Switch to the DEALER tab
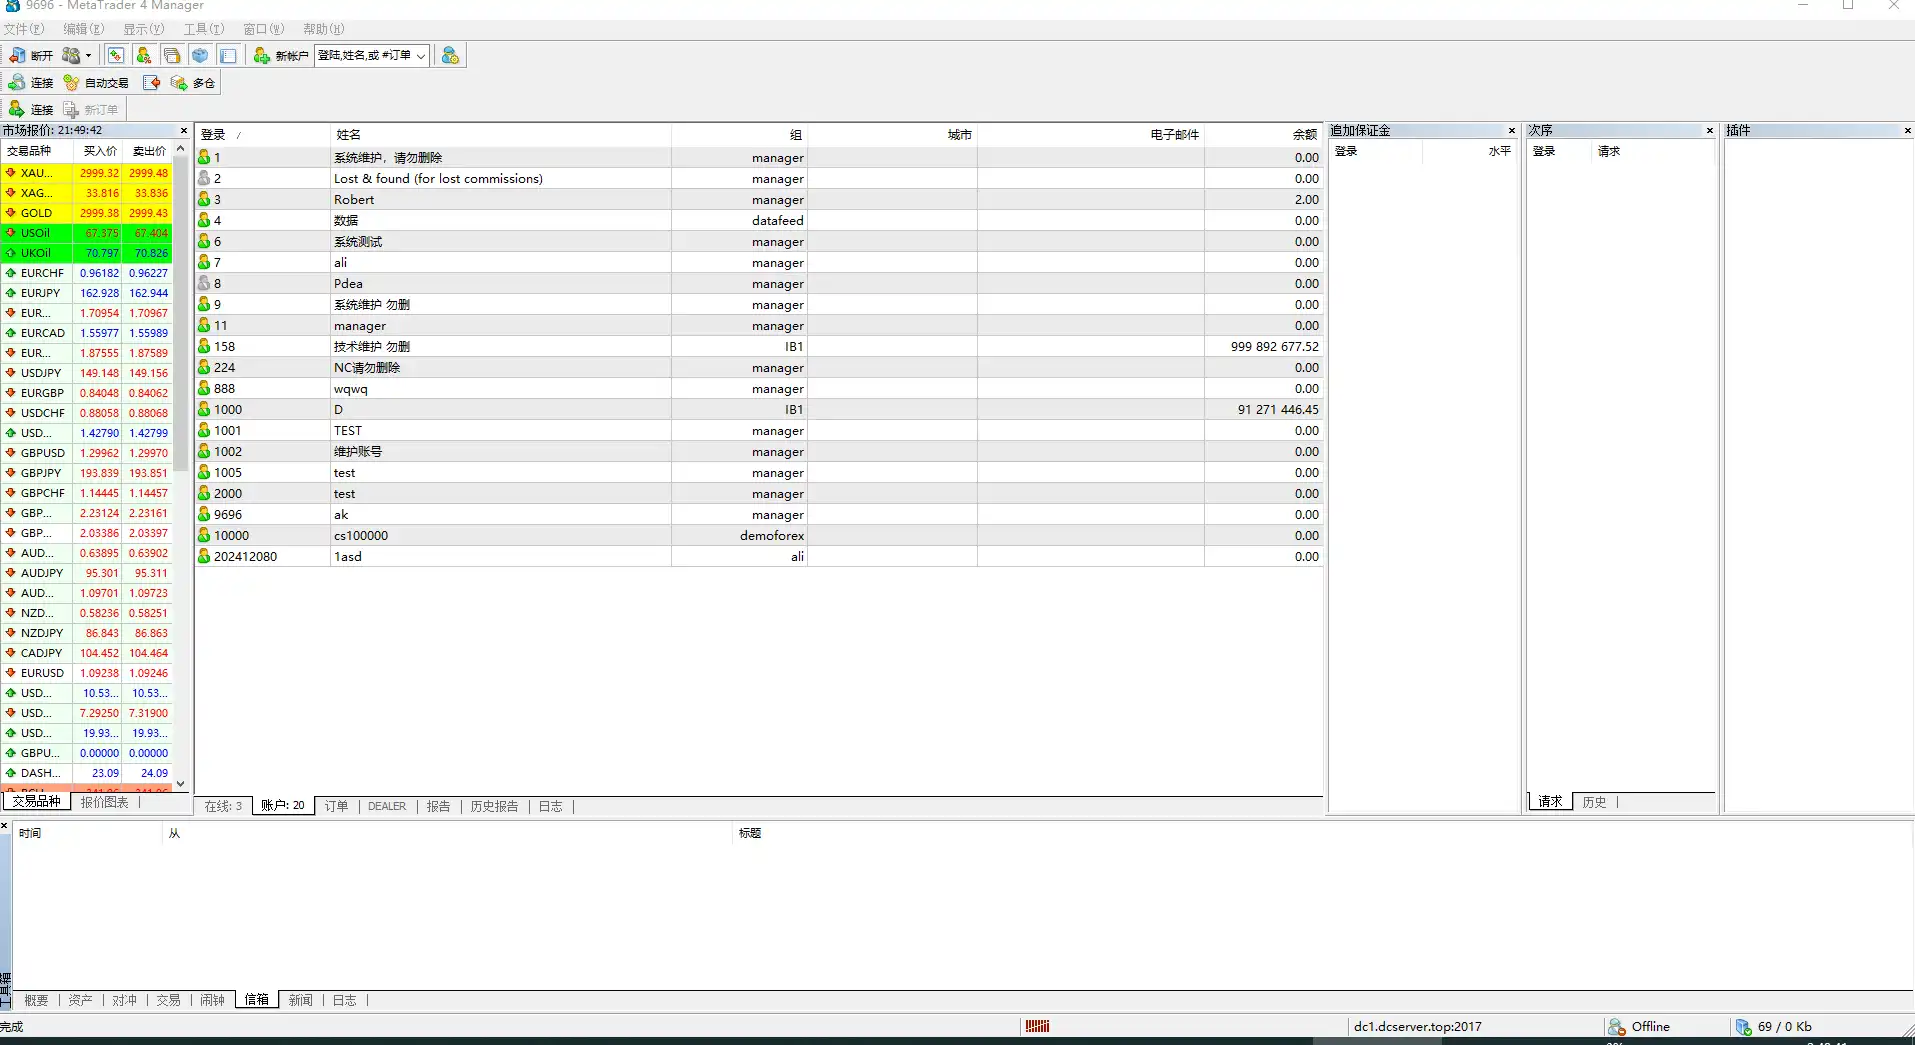This screenshot has height=1045, width=1915. pos(387,807)
